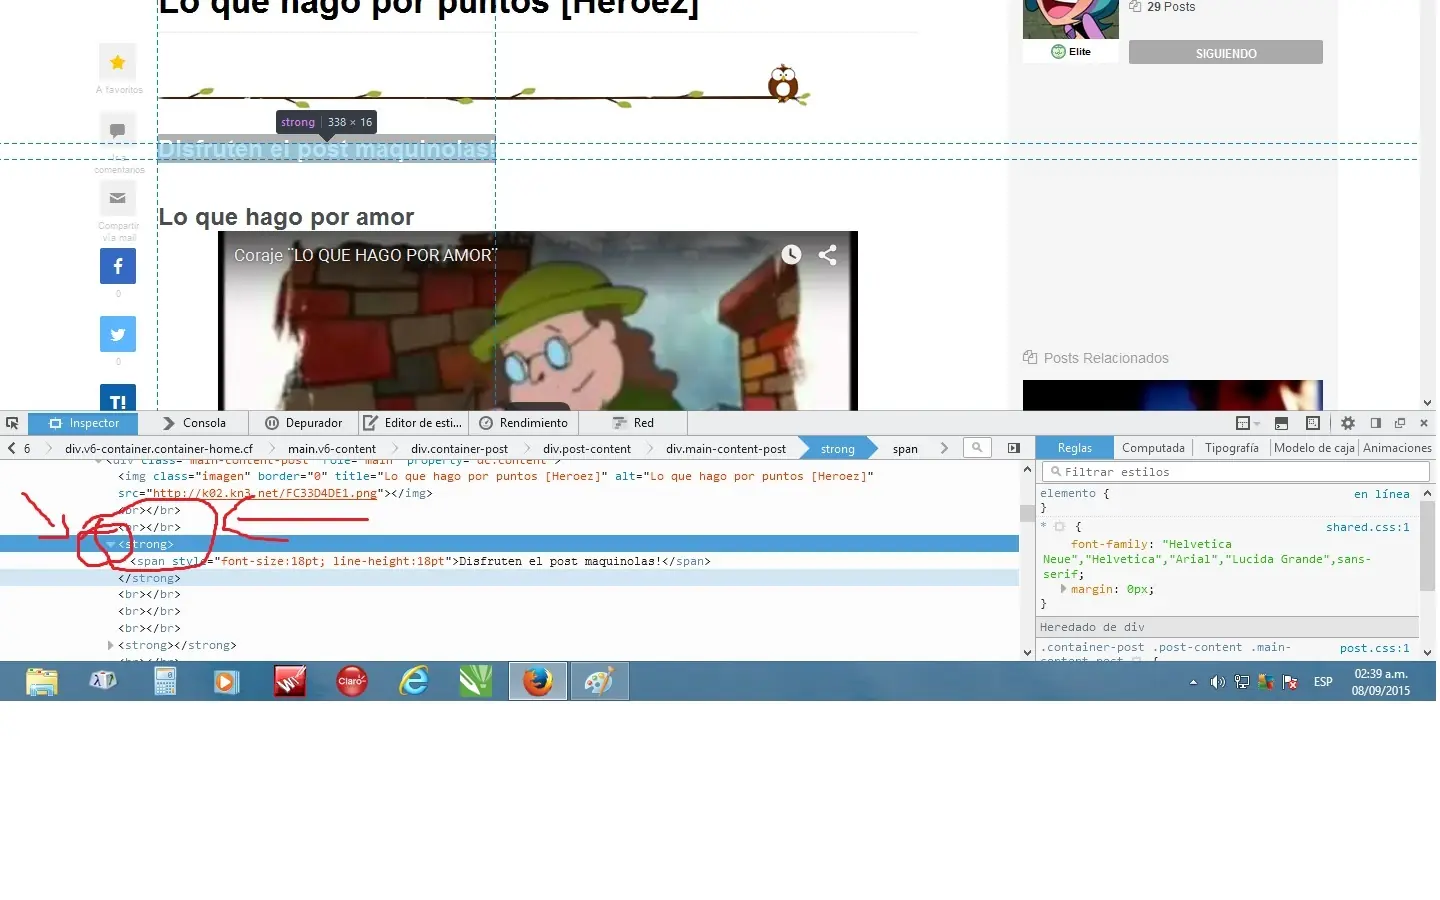Screen dimensions: 1440x900
Task: Select div.v6-container.container-home.cf breadcrumb
Action: click(x=159, y=449)
